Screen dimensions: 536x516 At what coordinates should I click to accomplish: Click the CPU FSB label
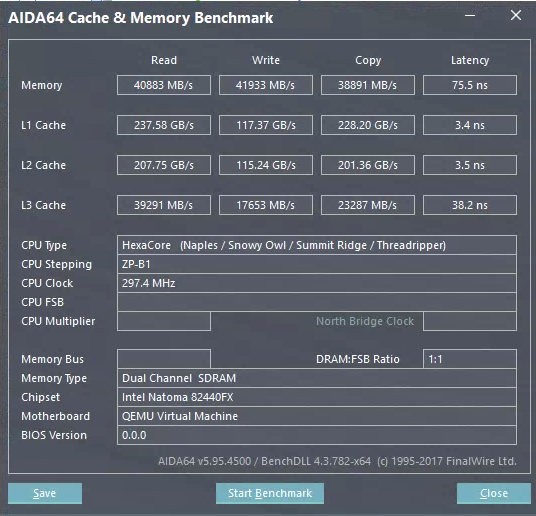[x=42, y=302]
